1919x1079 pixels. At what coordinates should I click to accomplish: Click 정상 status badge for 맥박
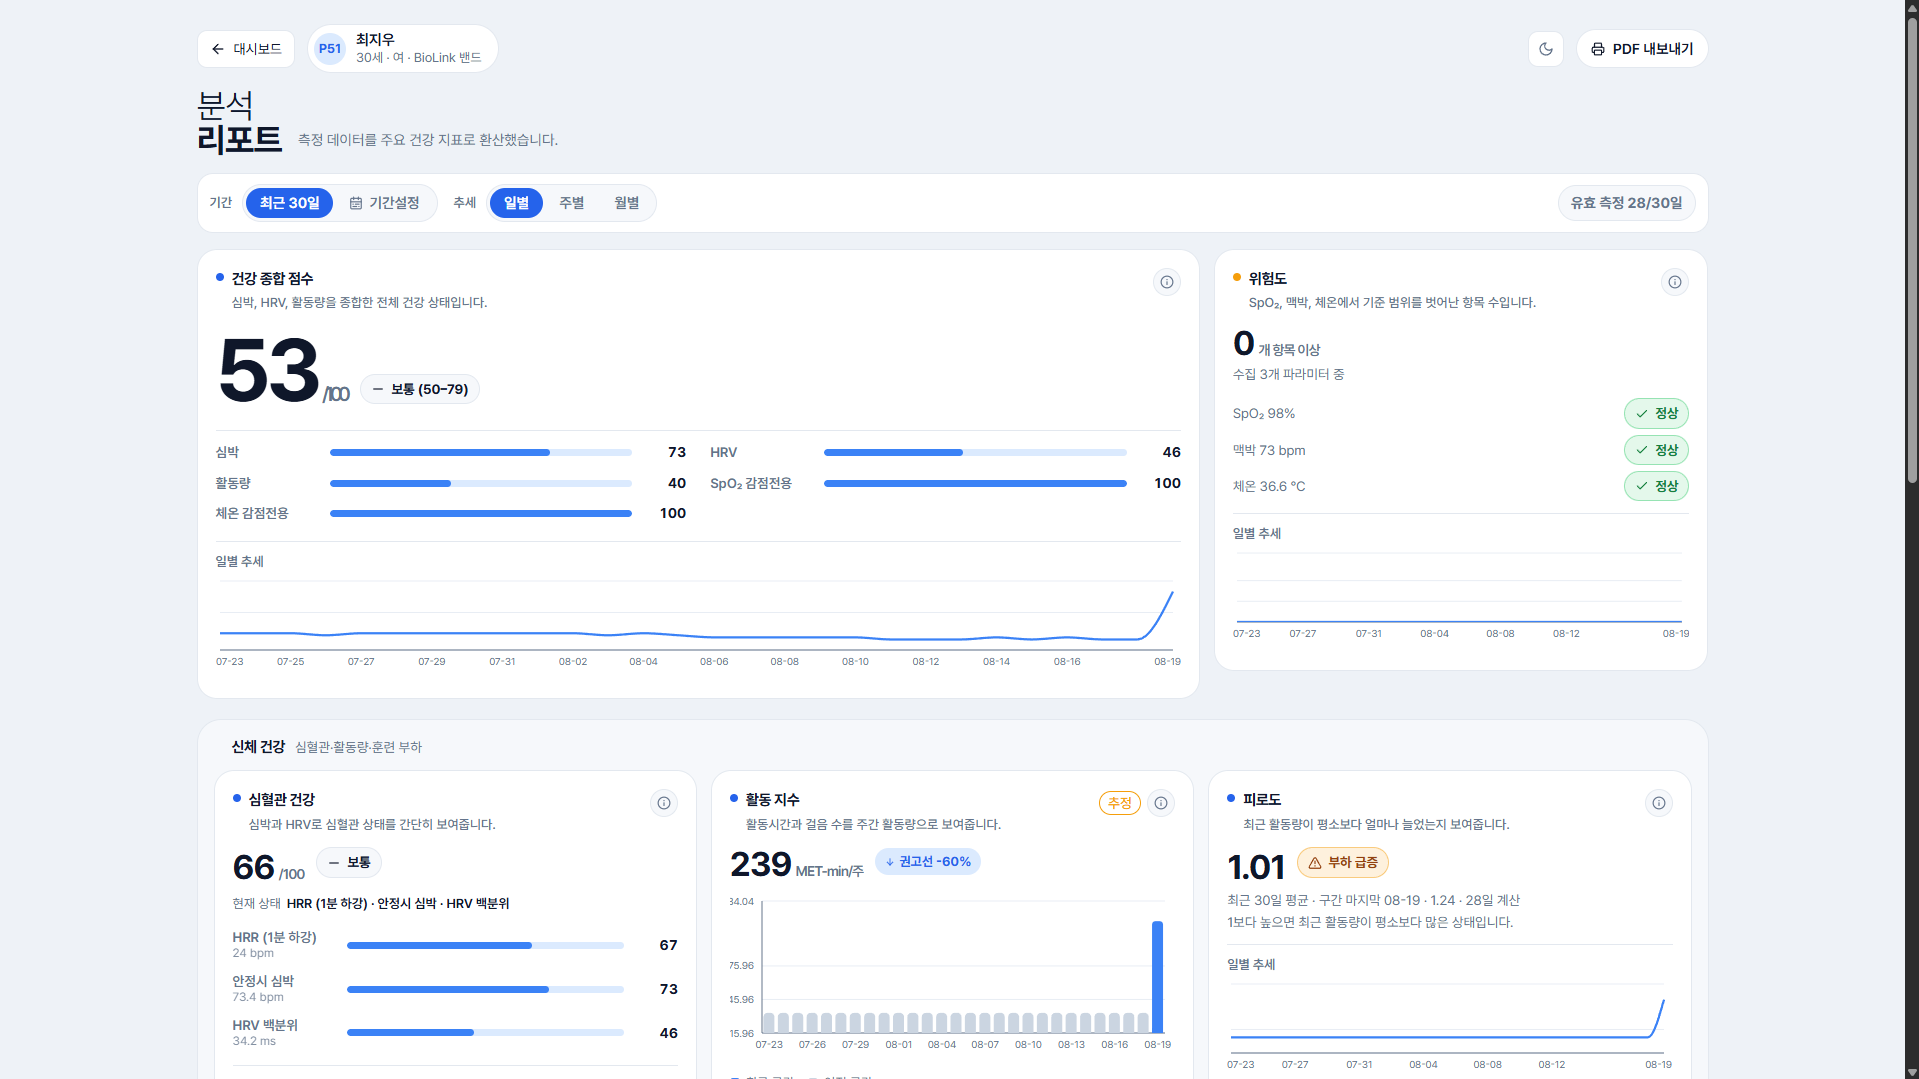[1656, 450]
